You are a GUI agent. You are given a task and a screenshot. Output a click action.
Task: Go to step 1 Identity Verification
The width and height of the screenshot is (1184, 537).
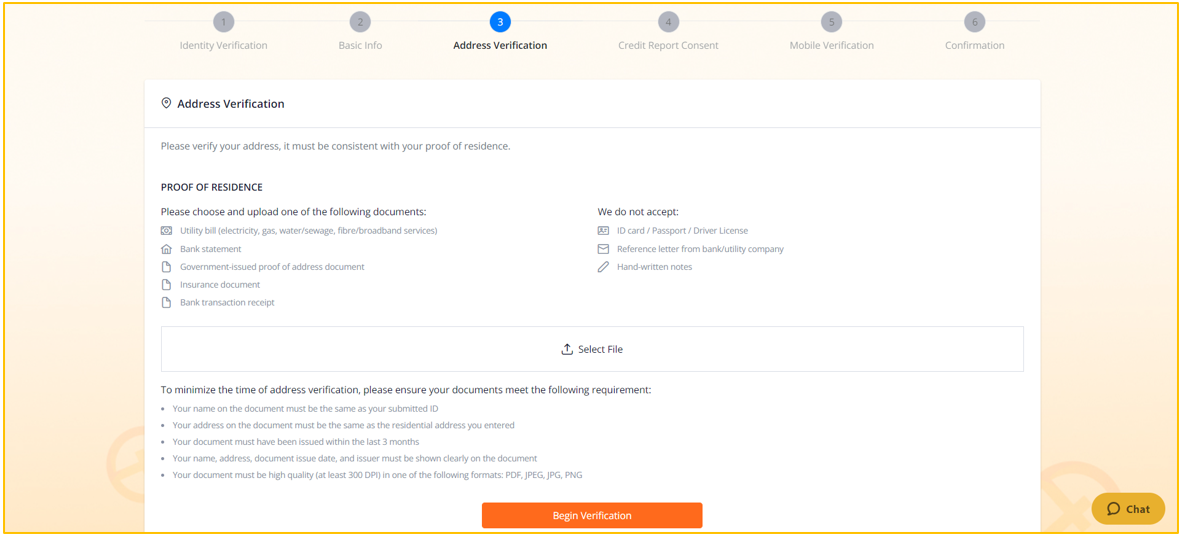(224, 22)
